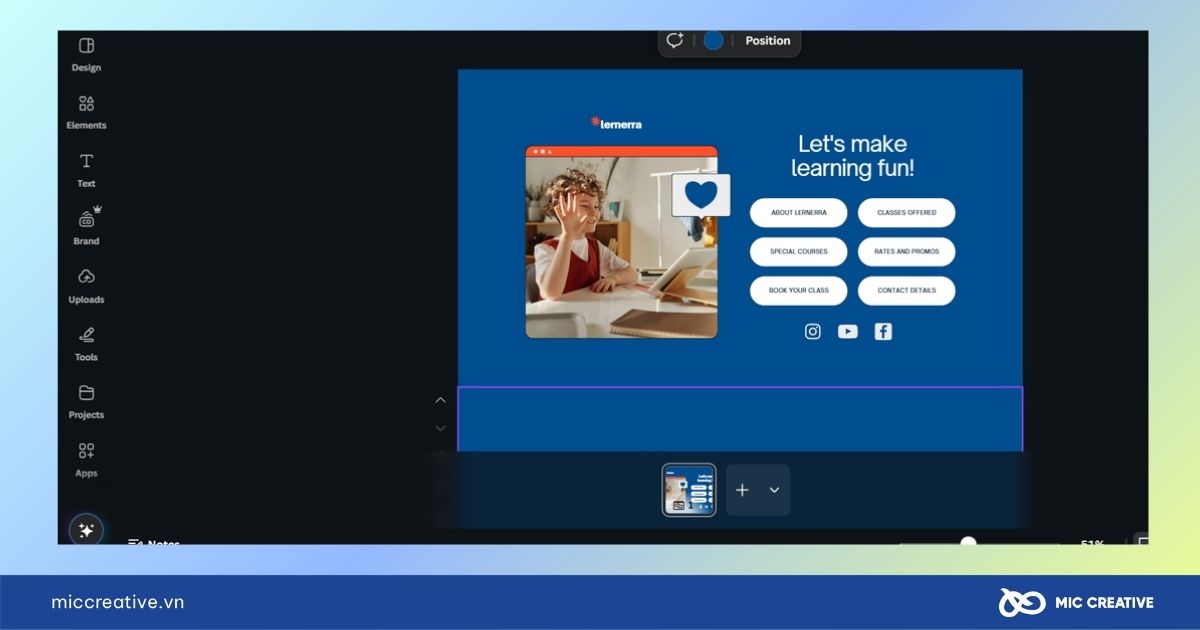Viewport: 1200px width, 630px height.
Task: Click the Instagram icon on the design
Action: 813,332
